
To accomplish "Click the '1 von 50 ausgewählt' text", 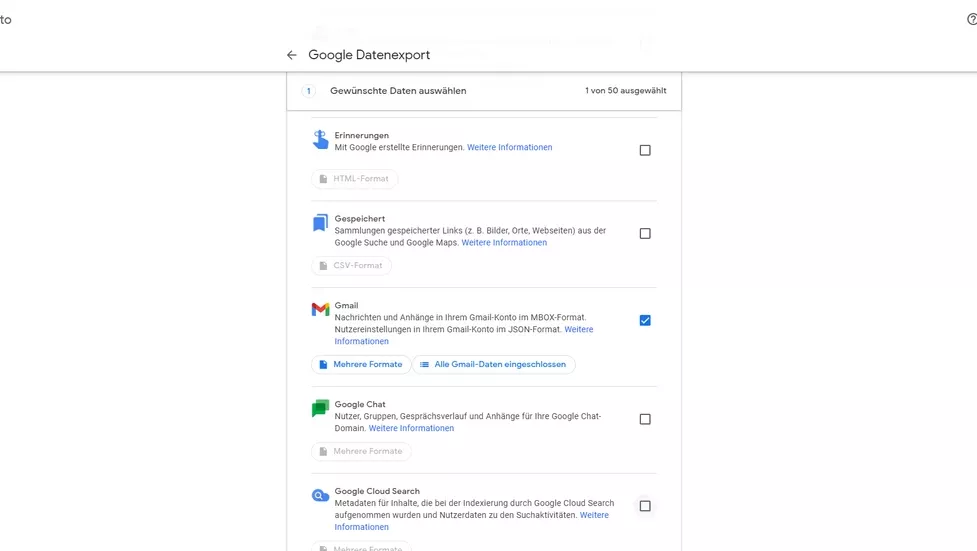I will [x=626, y=91].
